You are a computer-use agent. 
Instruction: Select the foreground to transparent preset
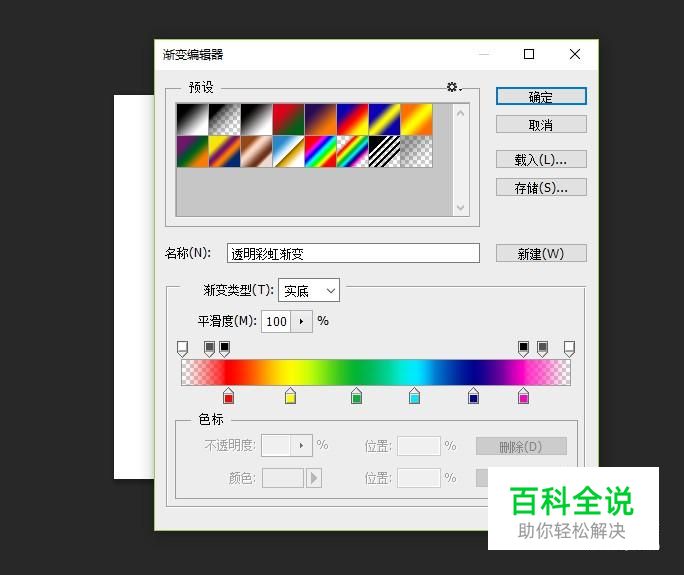pyautogui.click(x=225, y=120)
